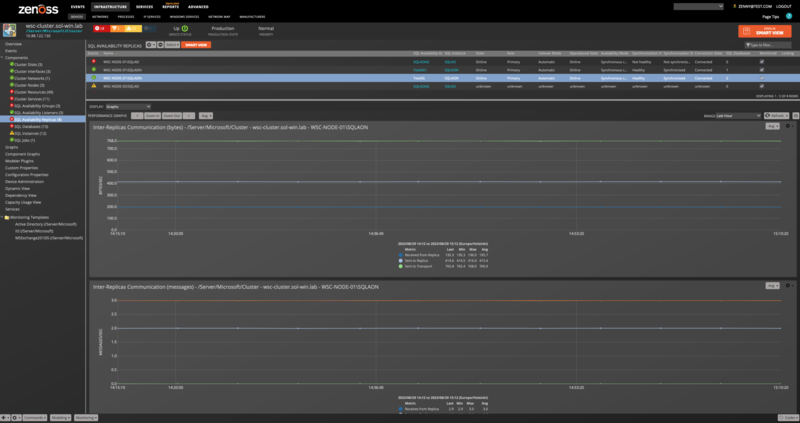The height and width of the screenshot is (423, 800).
Task: Toggle Monitored checkbox for second row TestAG1
Action: tap(762, 70)
